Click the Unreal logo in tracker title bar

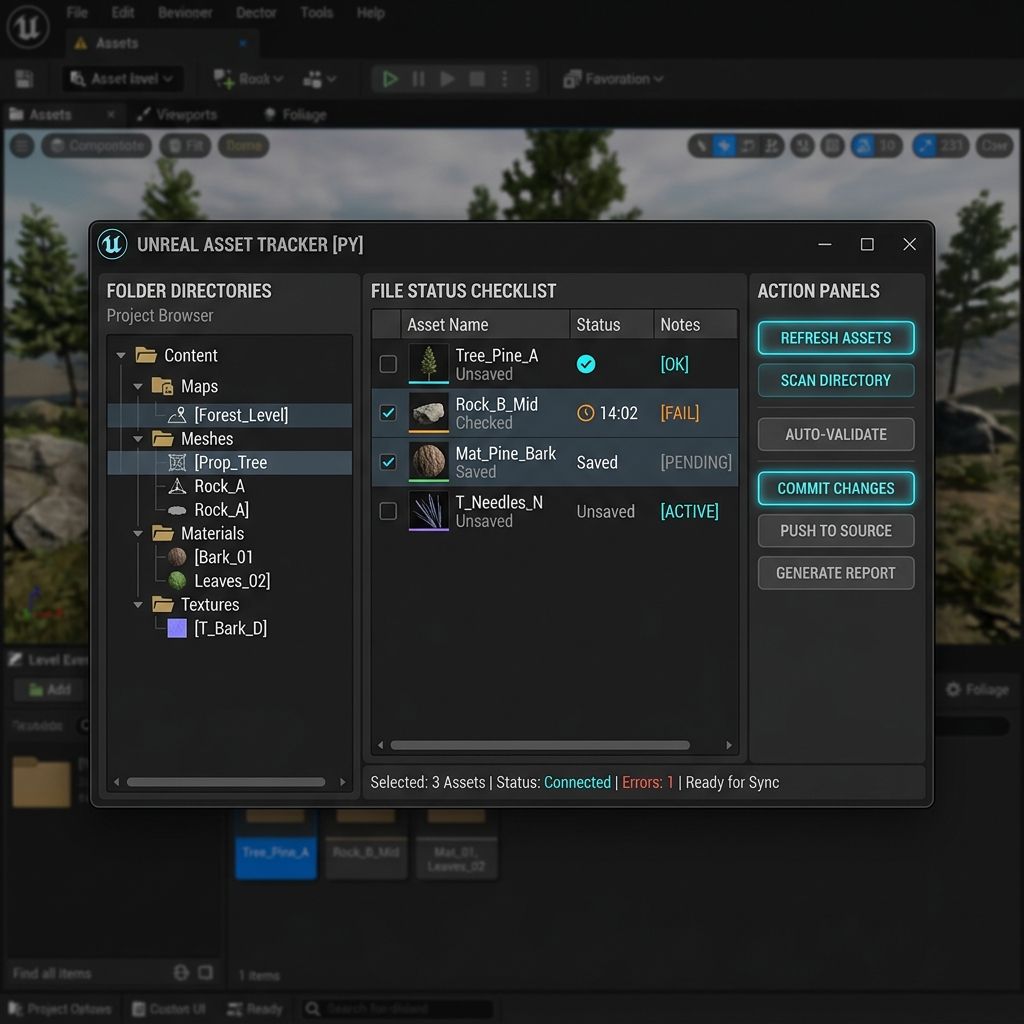coord(112,244)
